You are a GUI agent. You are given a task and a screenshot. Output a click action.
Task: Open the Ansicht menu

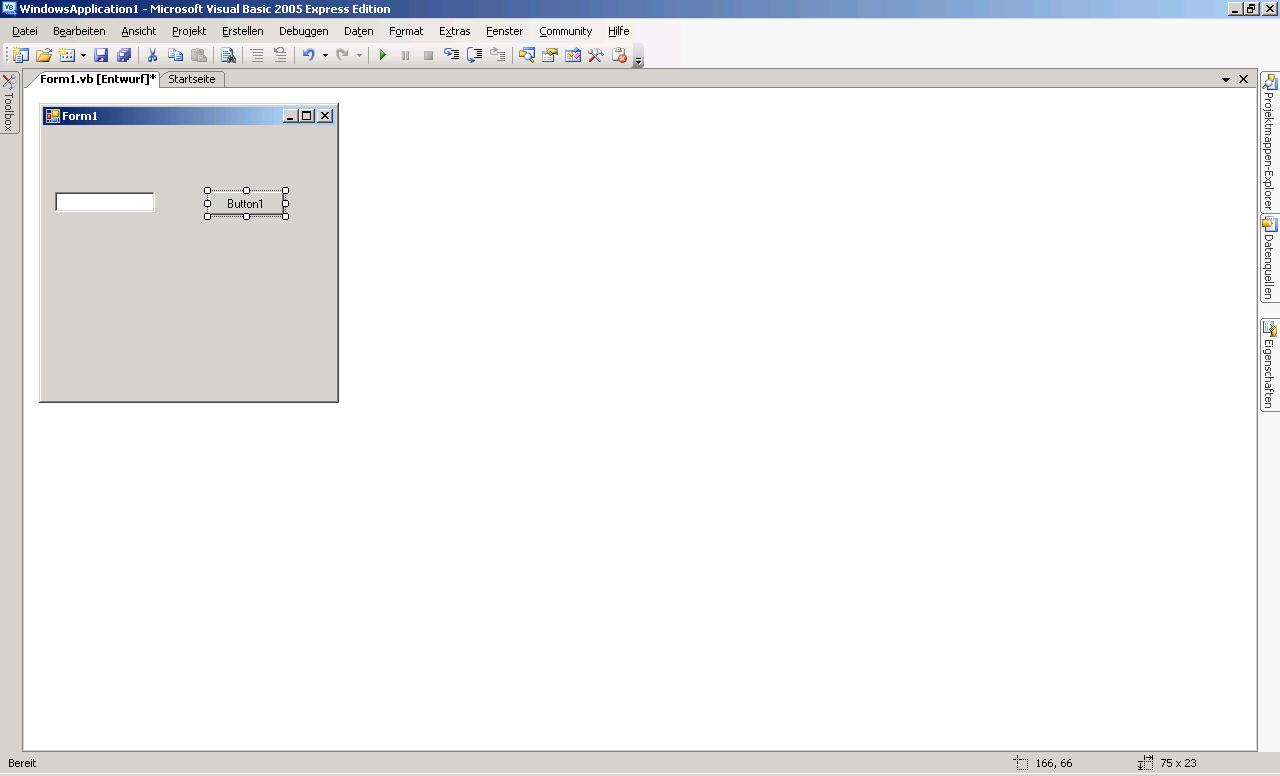click(x=139, y=31)
